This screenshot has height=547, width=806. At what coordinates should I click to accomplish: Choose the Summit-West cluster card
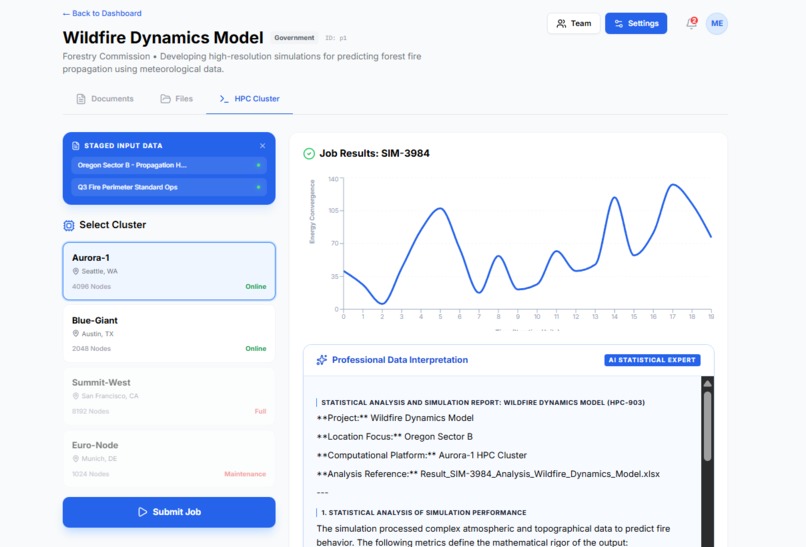(169, 396)
